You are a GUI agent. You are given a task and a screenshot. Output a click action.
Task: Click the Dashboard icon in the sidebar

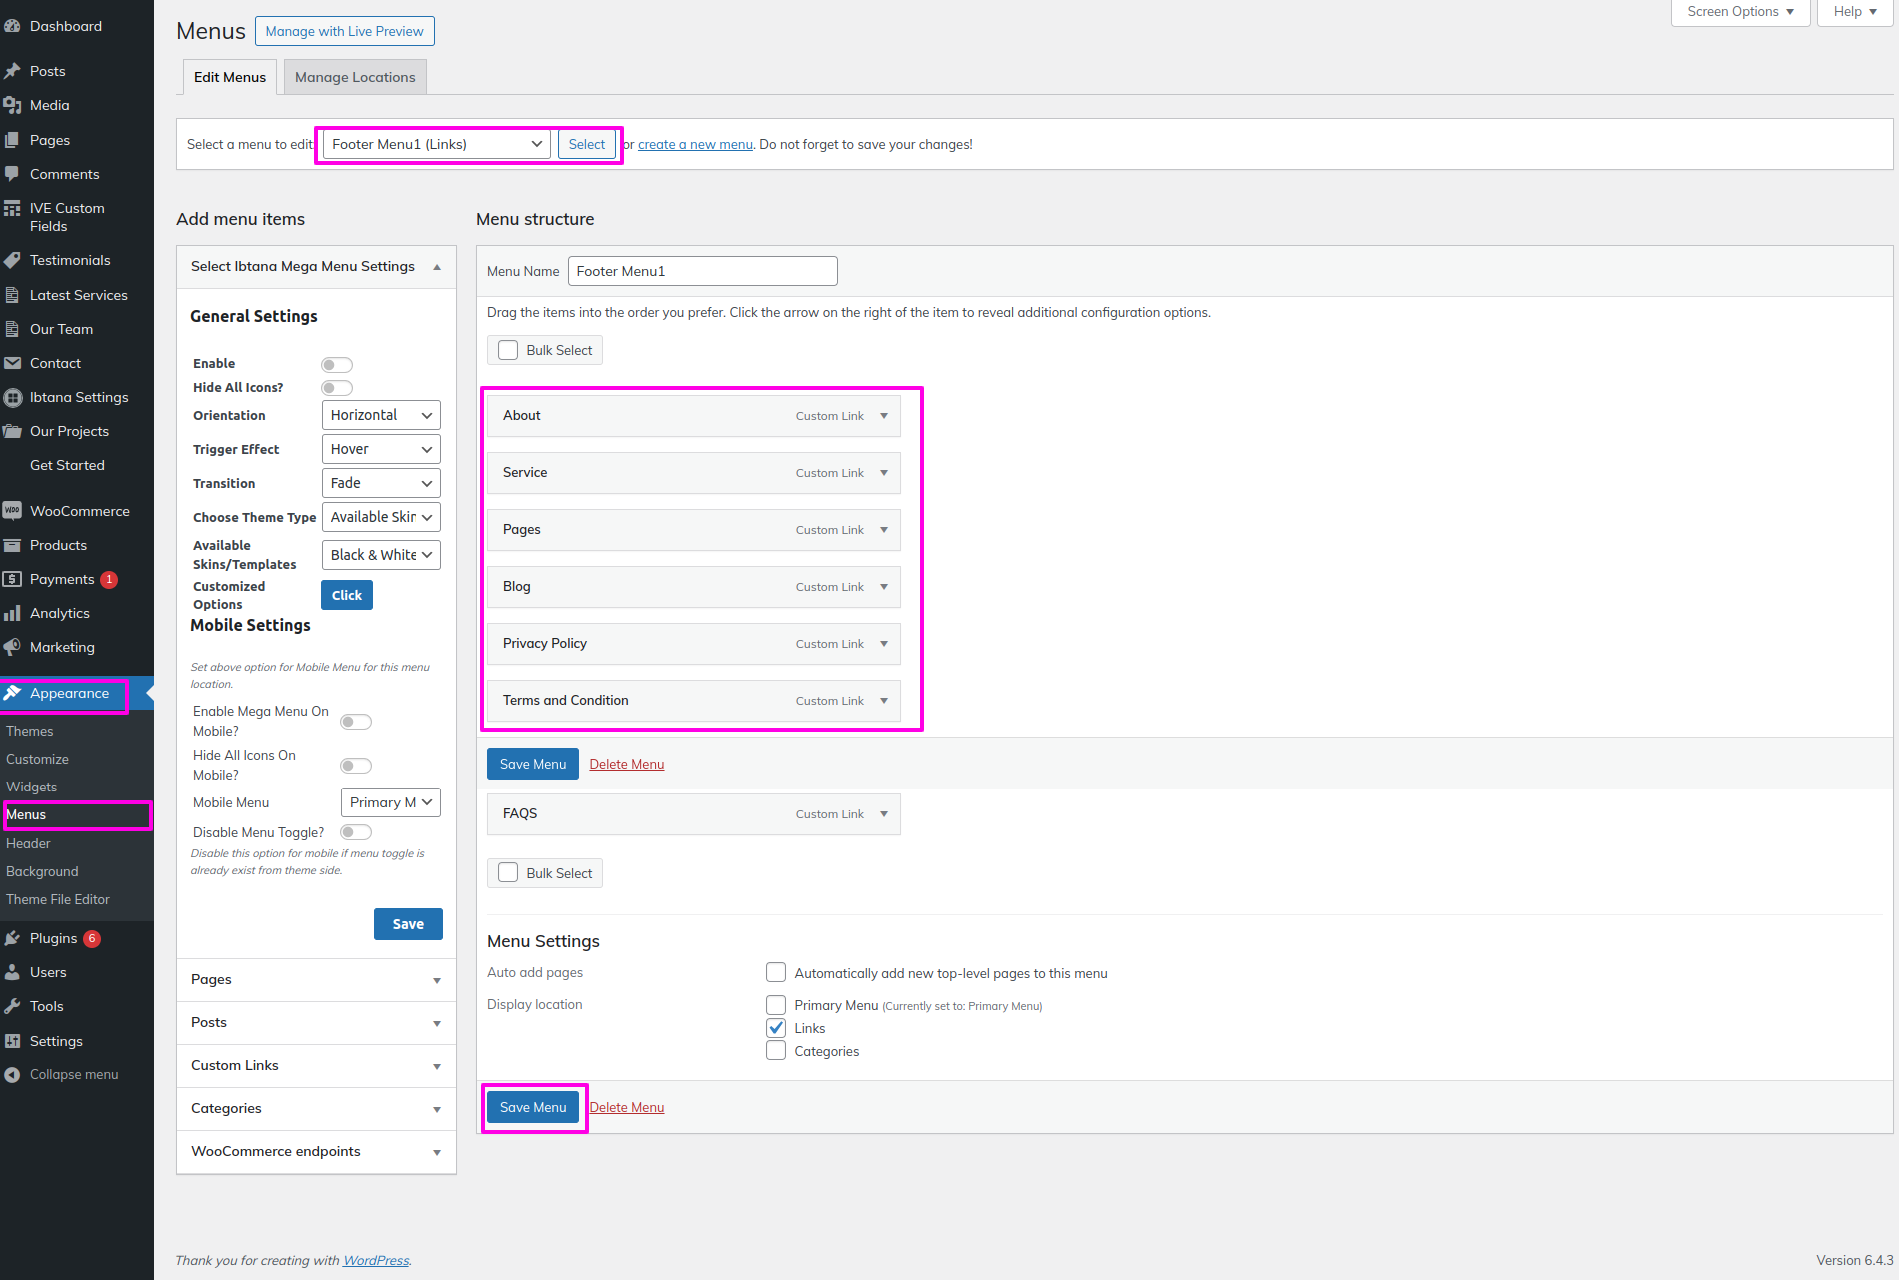(12, 27)
